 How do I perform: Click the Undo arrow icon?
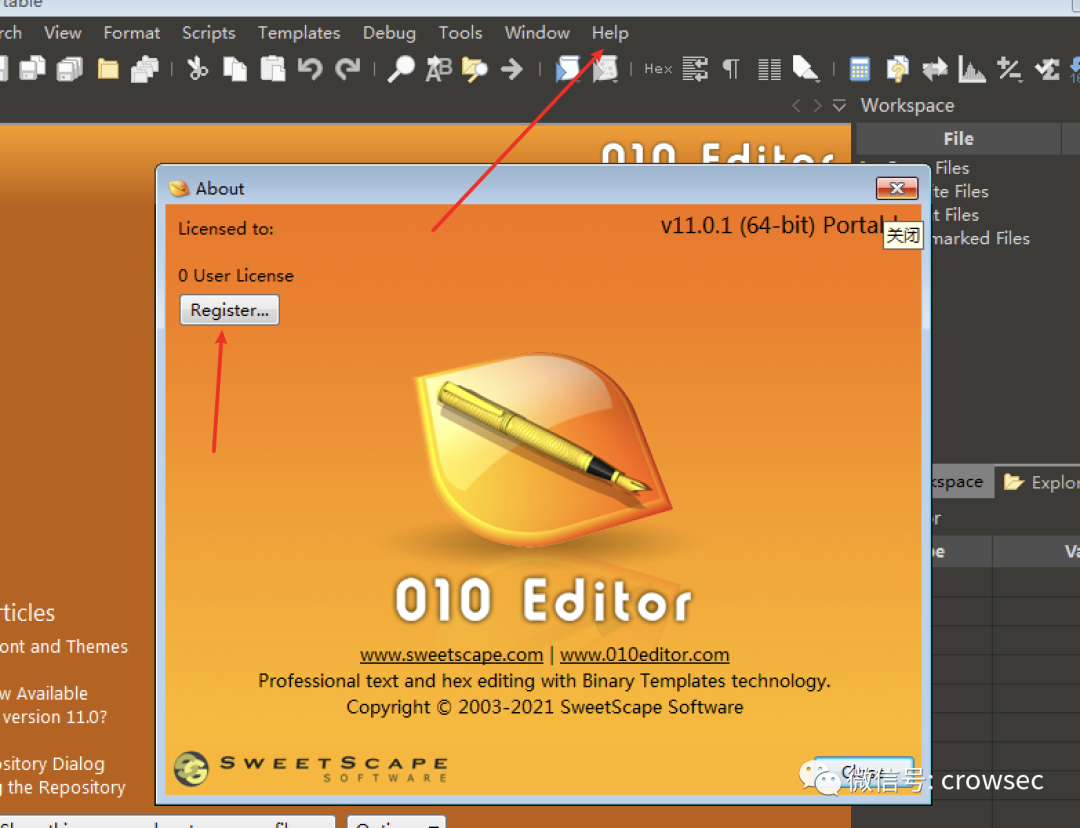[310, 69]
